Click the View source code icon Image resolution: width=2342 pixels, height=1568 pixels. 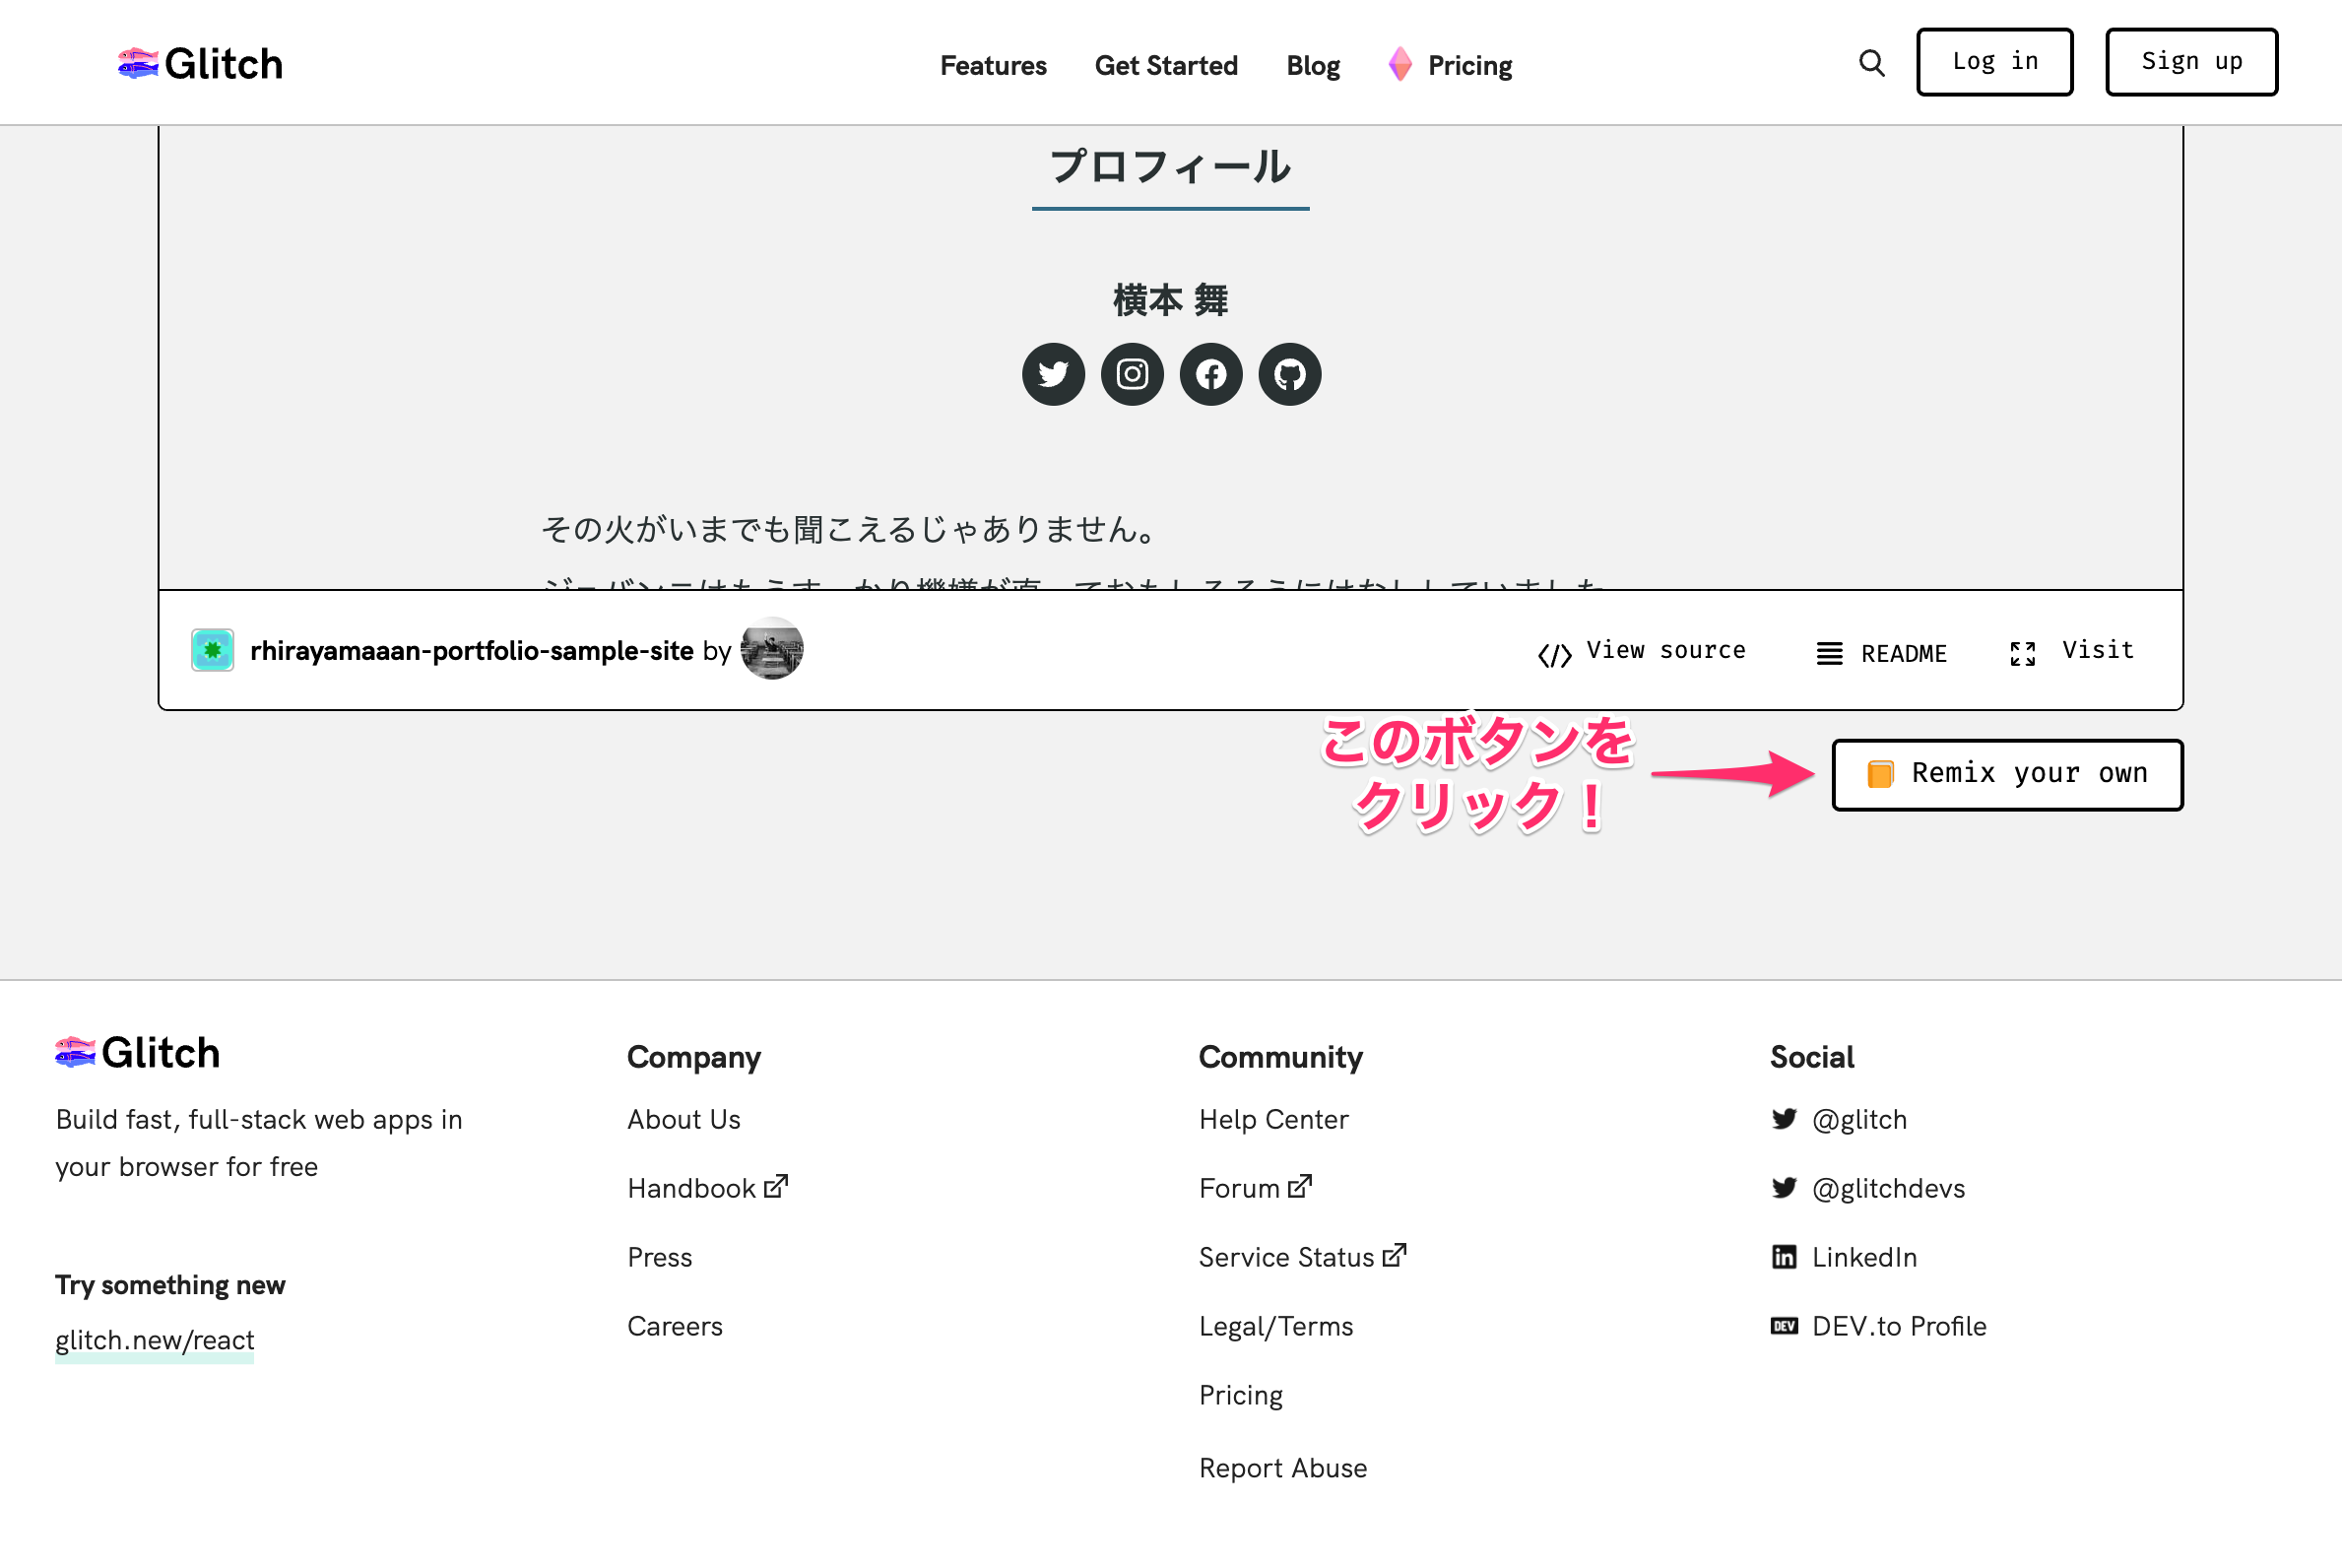(1554, 654)
